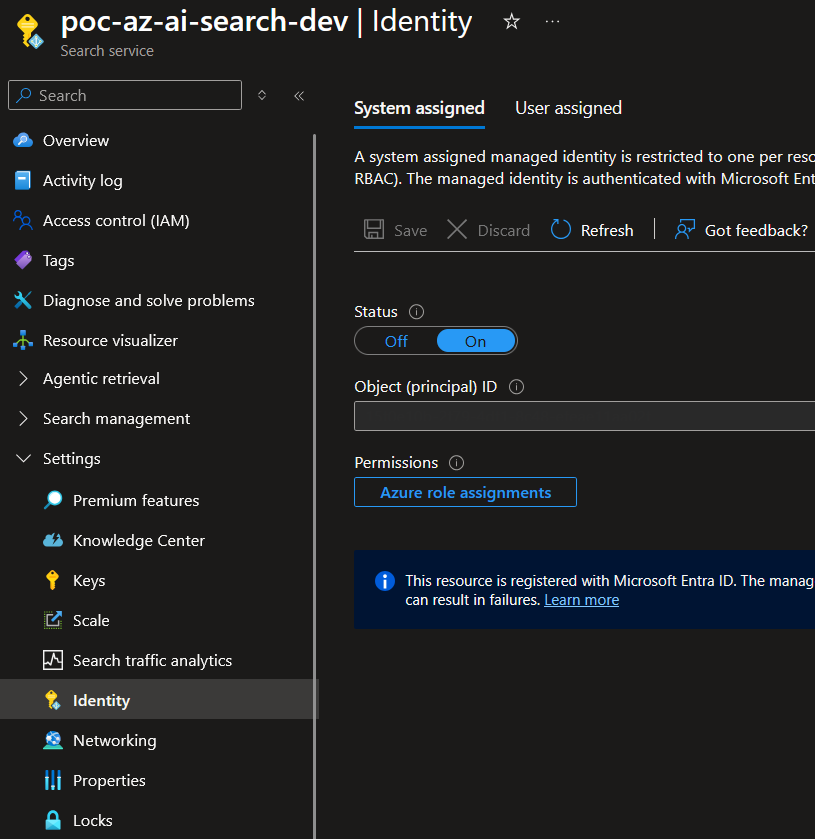This screenshot has height=839, width=815.
Task: Click the Identity key icon beside the page title
Action: pos(29,32)
